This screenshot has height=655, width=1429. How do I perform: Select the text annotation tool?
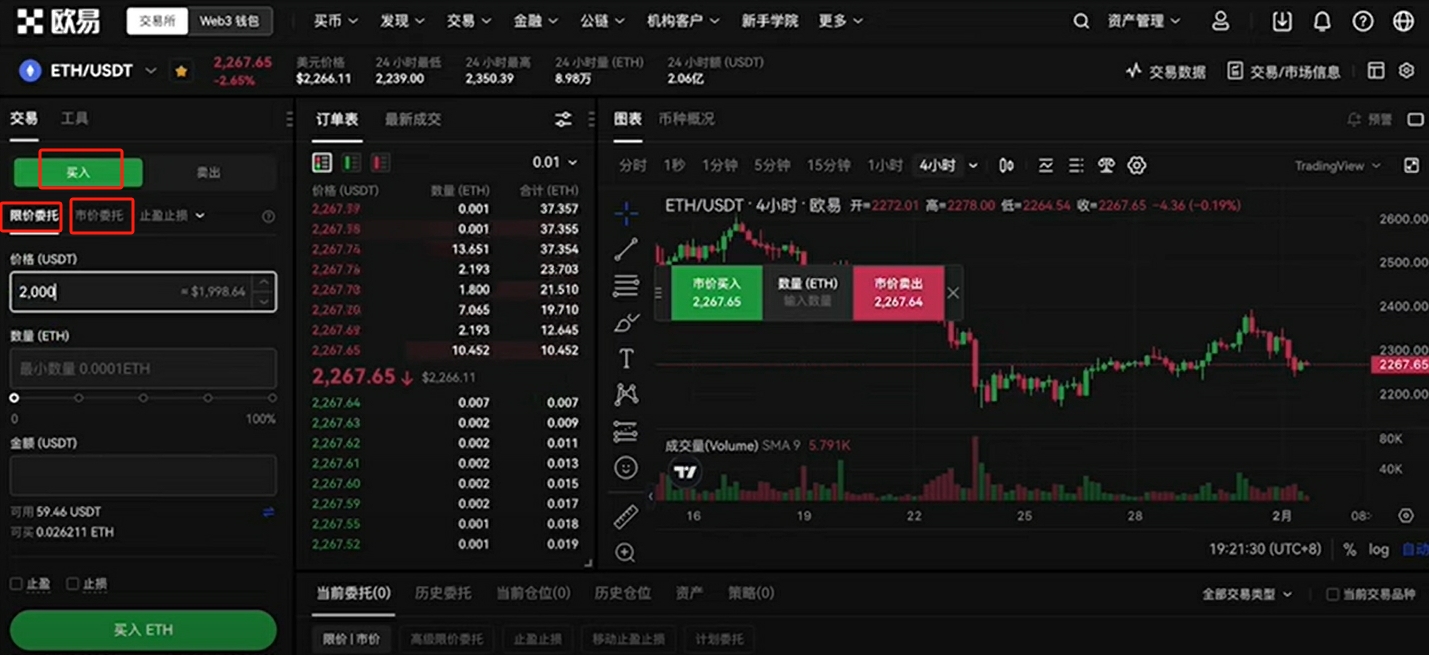(x=626, y=358)
